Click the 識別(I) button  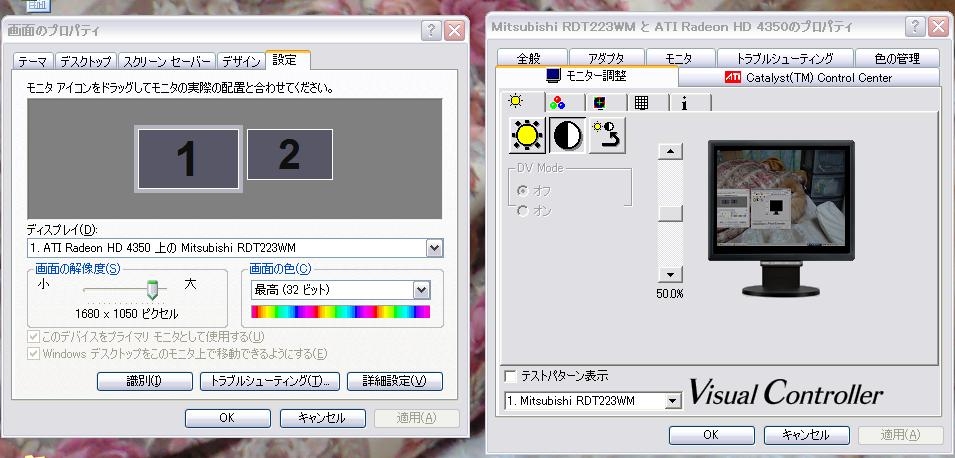144,381
